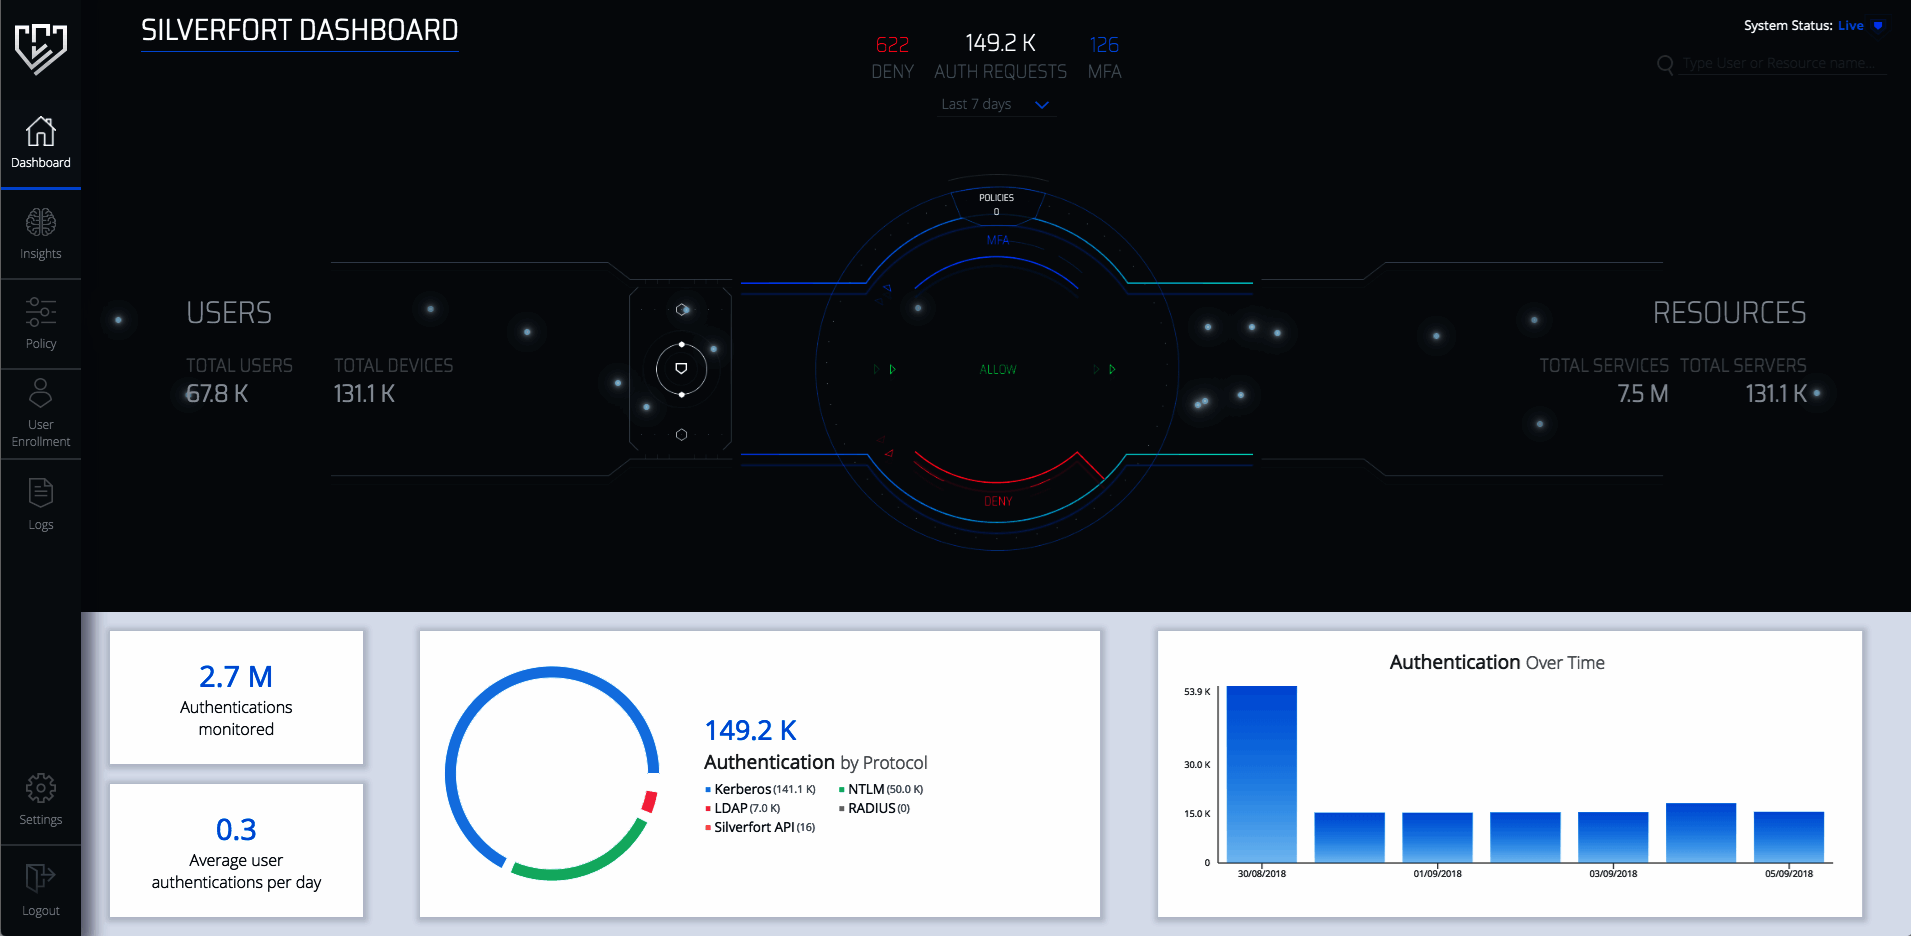Click the 2.7 M Authentications monitored card

(236, 698)
